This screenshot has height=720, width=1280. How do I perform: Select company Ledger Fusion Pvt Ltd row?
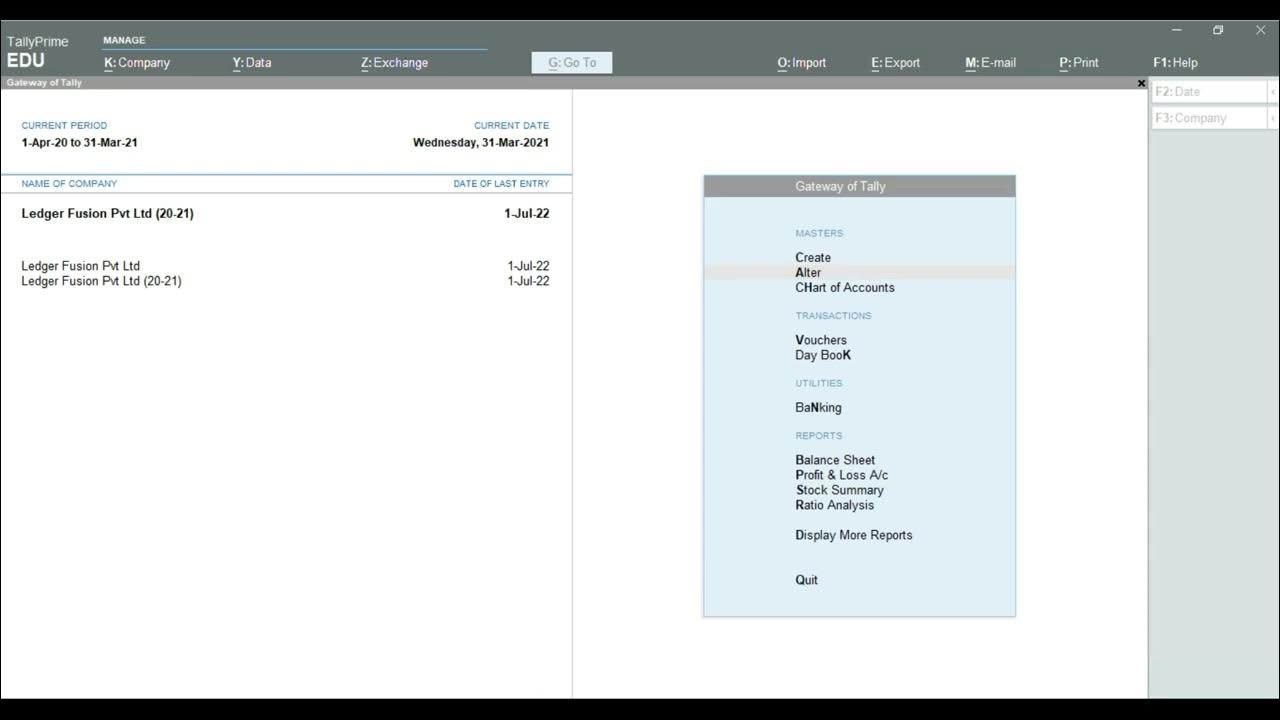point(285,266)
